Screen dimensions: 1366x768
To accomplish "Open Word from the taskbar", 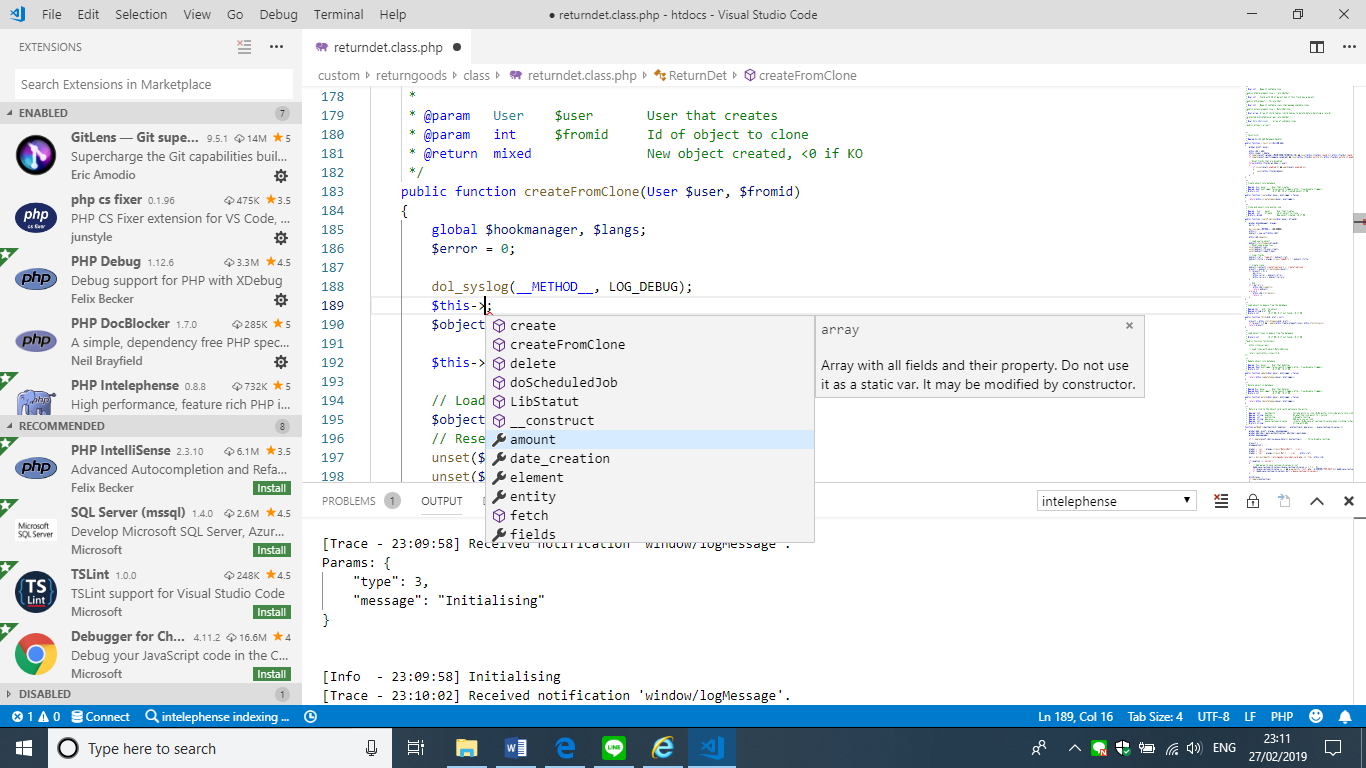I will click(516, 748).
